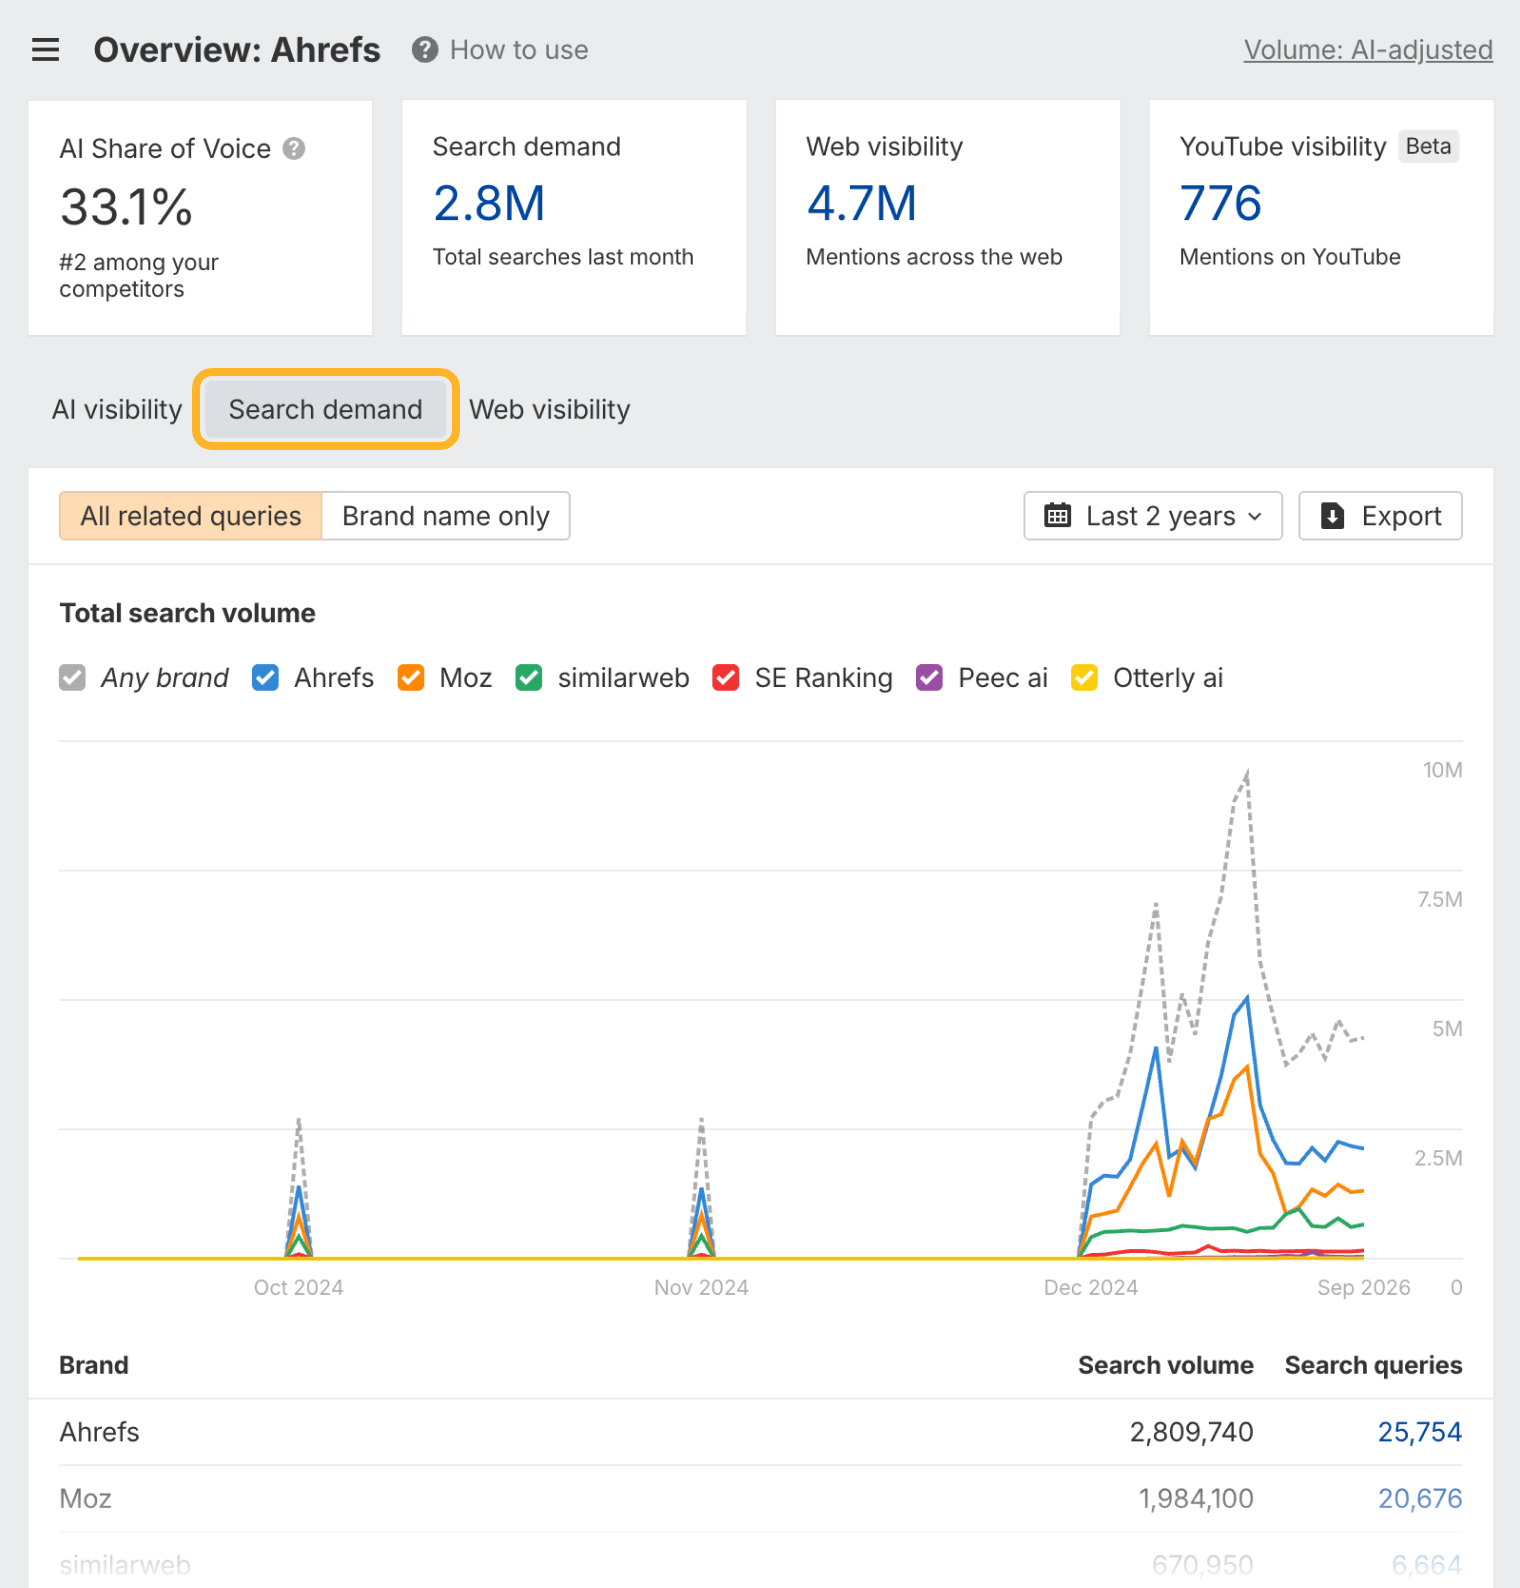Screen dimensions: 1520x1588
Task: Uncheck the Moz series checkbox
Action: tap(411, 678)
